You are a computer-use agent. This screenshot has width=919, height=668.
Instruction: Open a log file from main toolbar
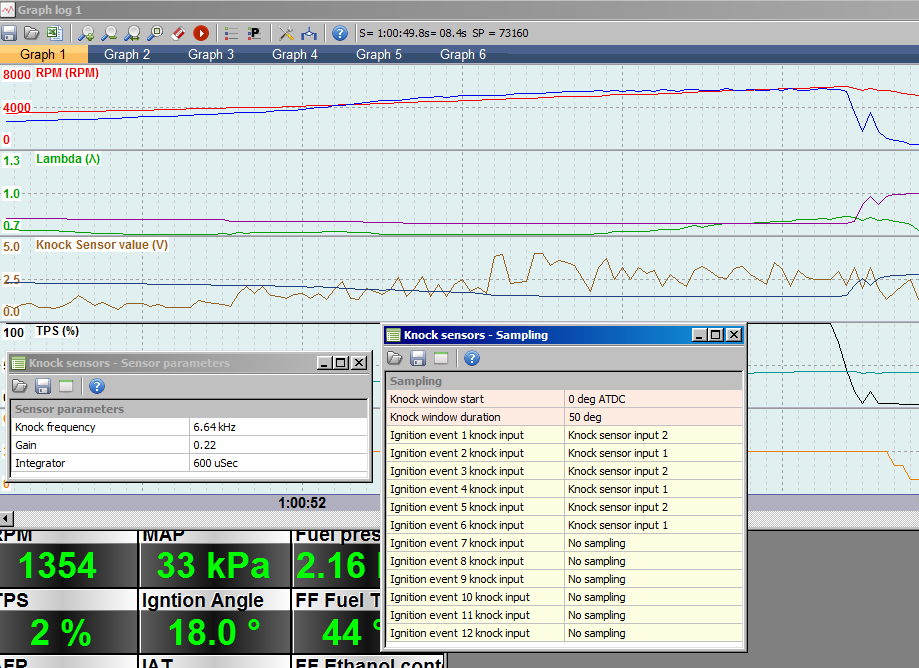(x=32, y=33)
